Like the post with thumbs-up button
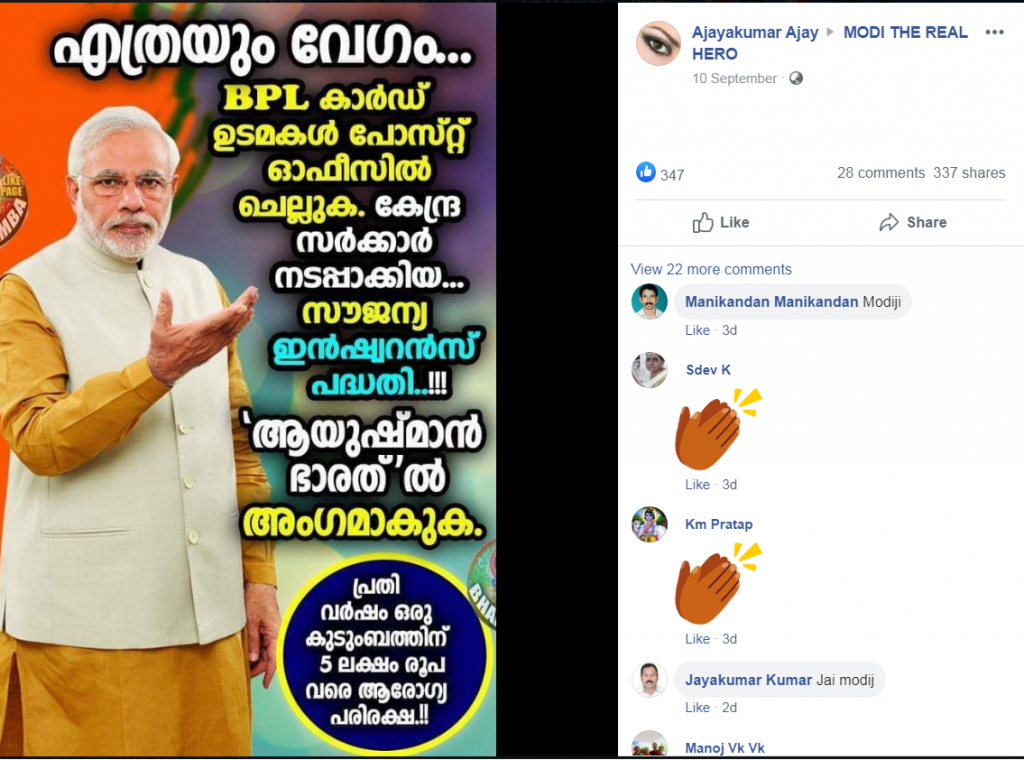Image resolution: width=1024 pixels, height=760 pixels. (721, 223)
